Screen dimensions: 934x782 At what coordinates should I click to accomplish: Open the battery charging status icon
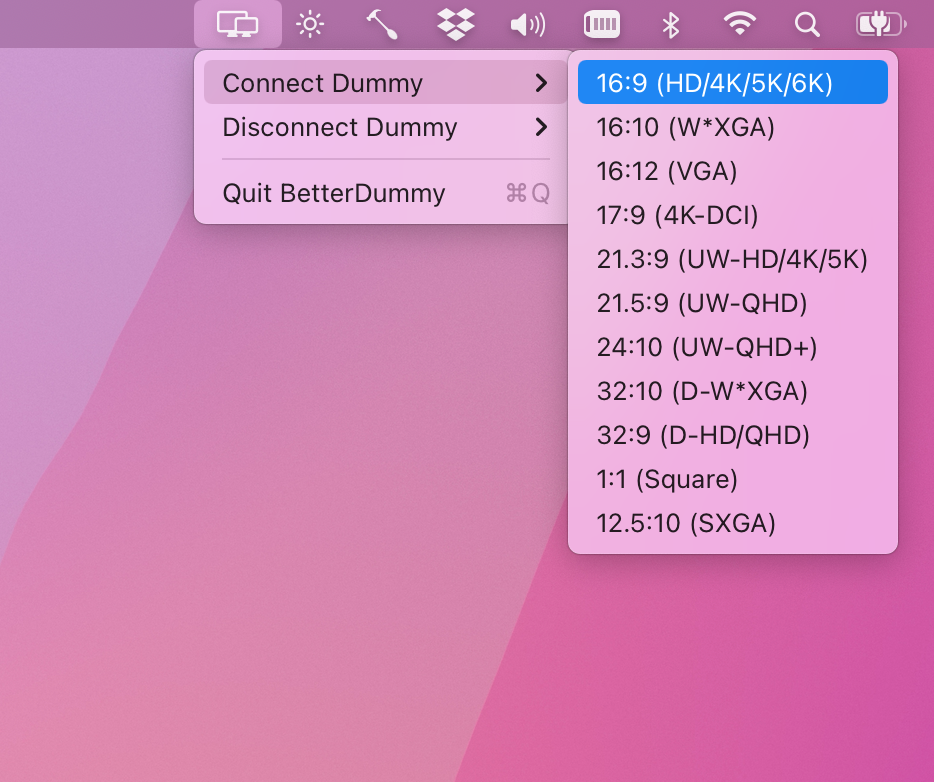881,24
